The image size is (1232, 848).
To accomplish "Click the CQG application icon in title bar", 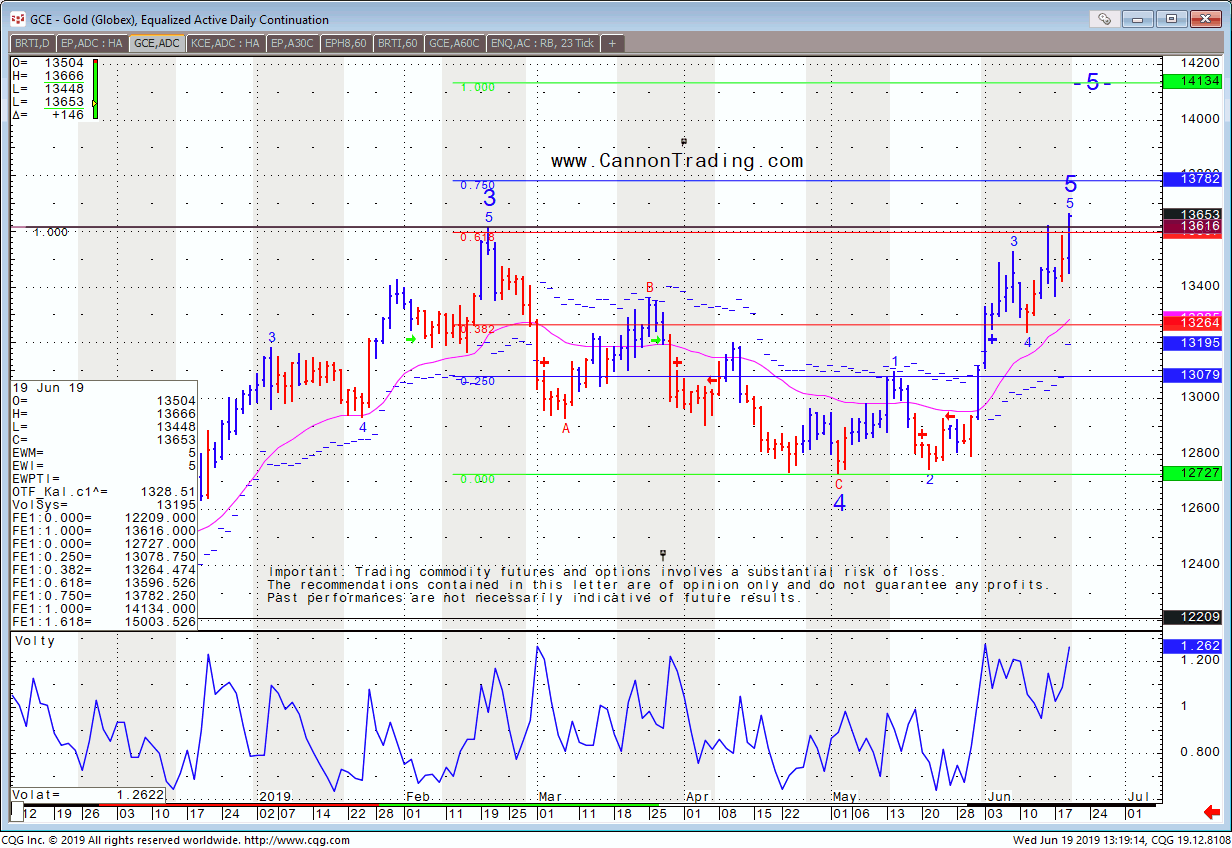I will coord(17,19).
